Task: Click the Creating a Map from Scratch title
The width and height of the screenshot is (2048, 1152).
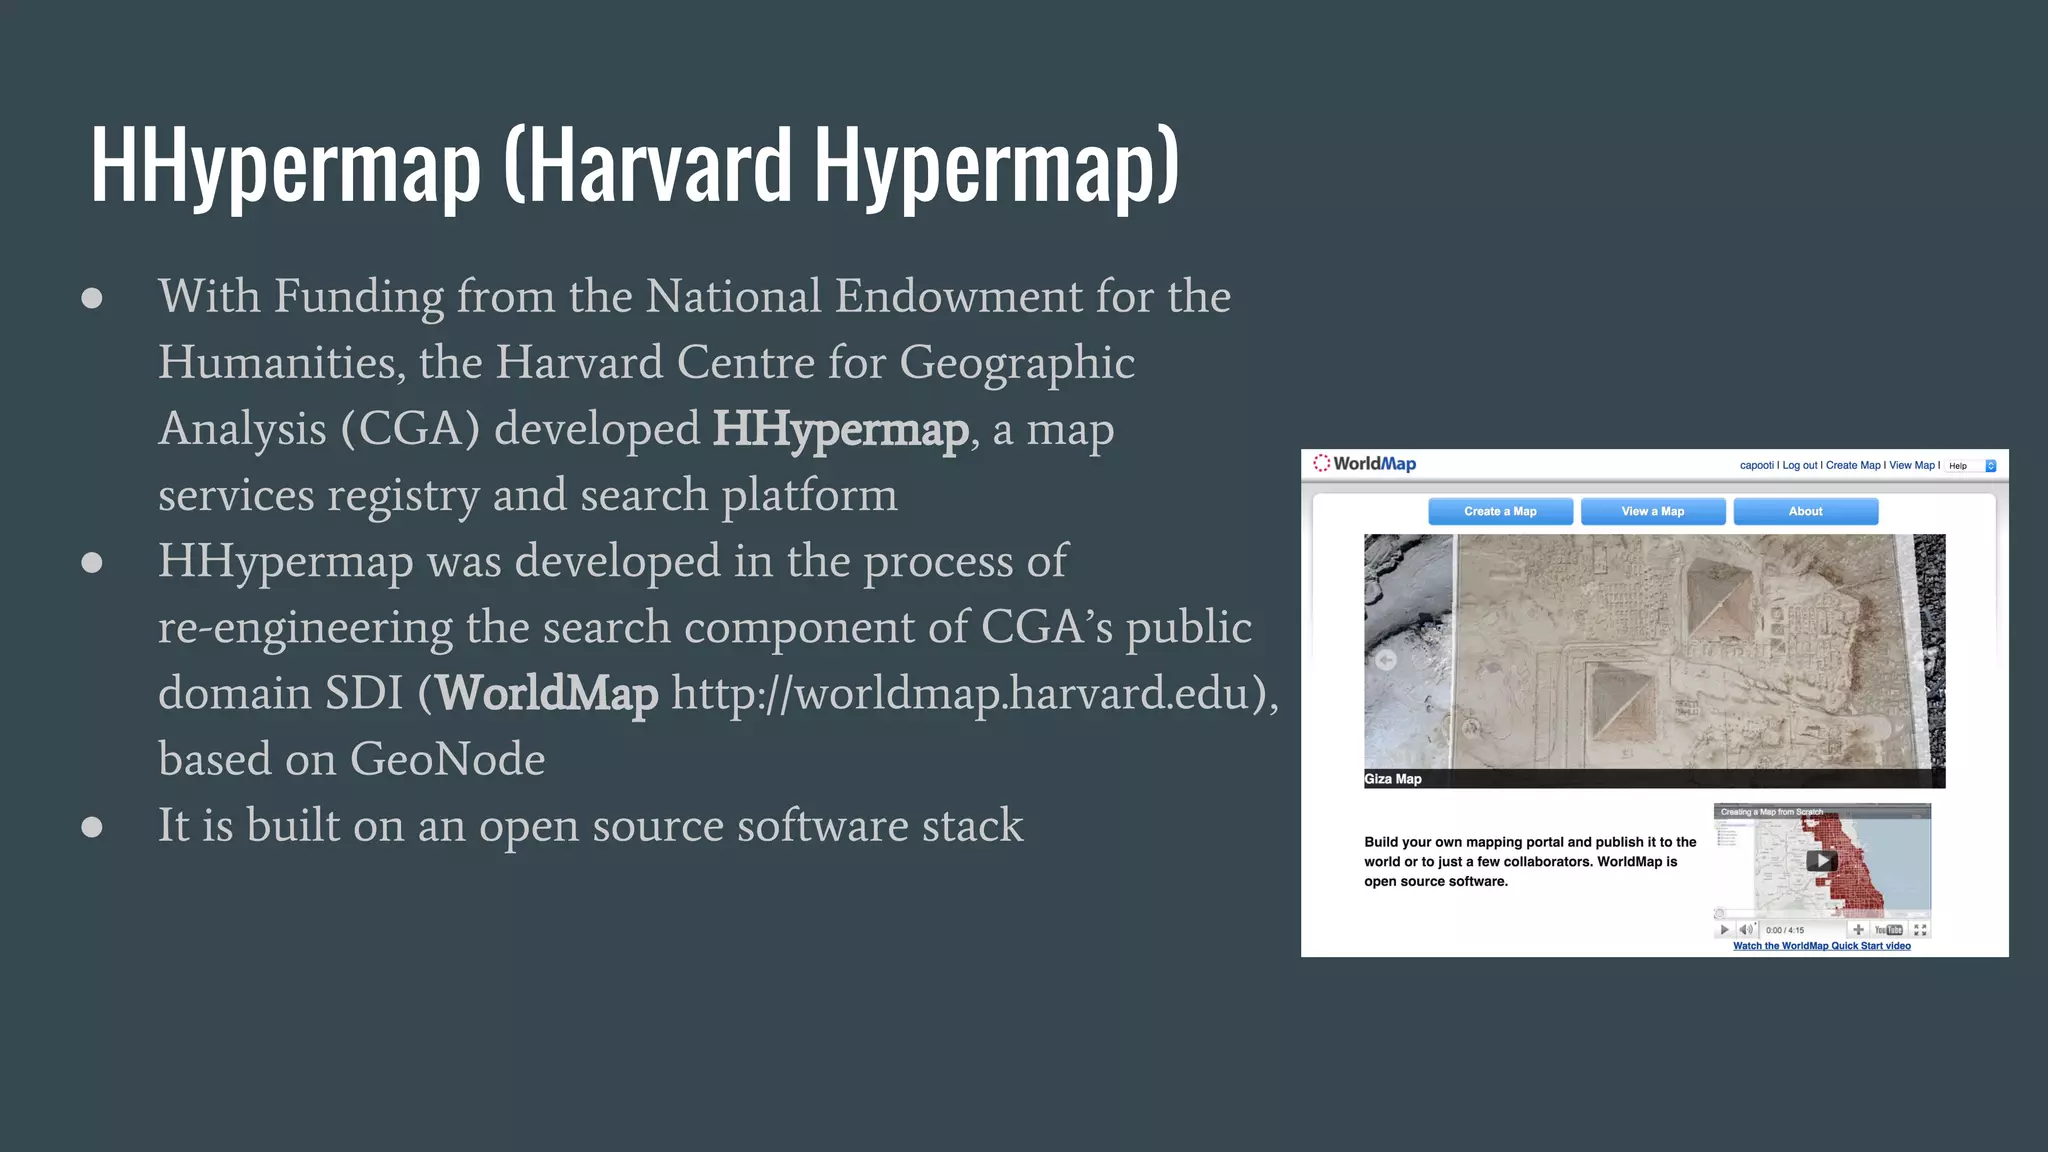Action: click(1771, 812)
